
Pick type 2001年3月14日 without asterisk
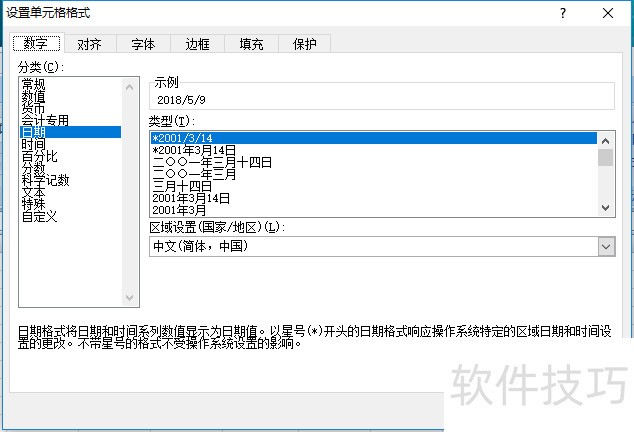pos(374,198)
